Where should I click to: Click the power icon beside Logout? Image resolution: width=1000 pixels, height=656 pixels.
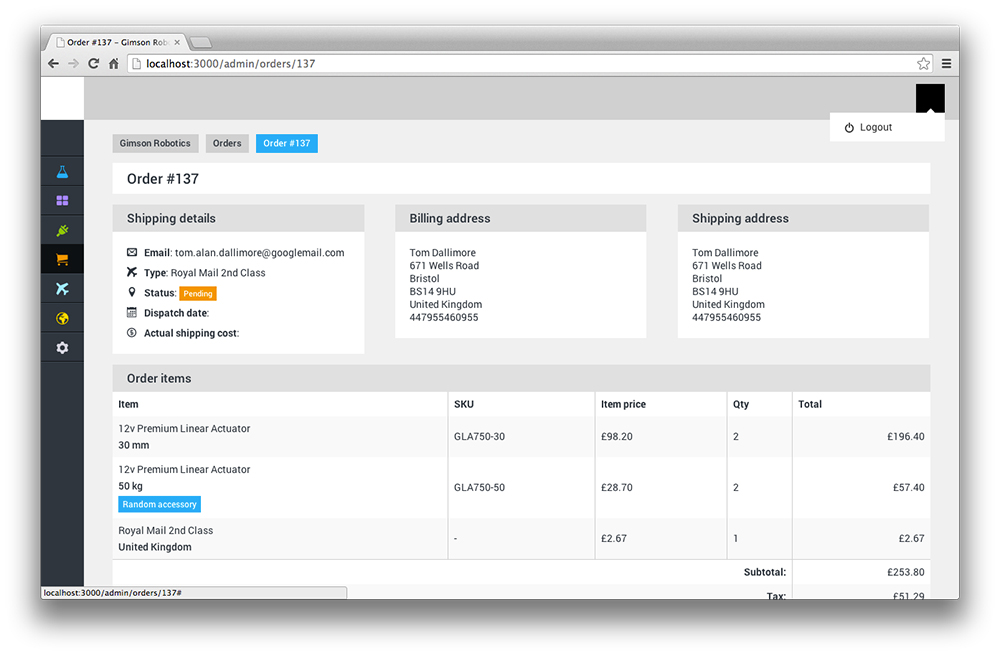pyautogui.click(x=849, y=128)
